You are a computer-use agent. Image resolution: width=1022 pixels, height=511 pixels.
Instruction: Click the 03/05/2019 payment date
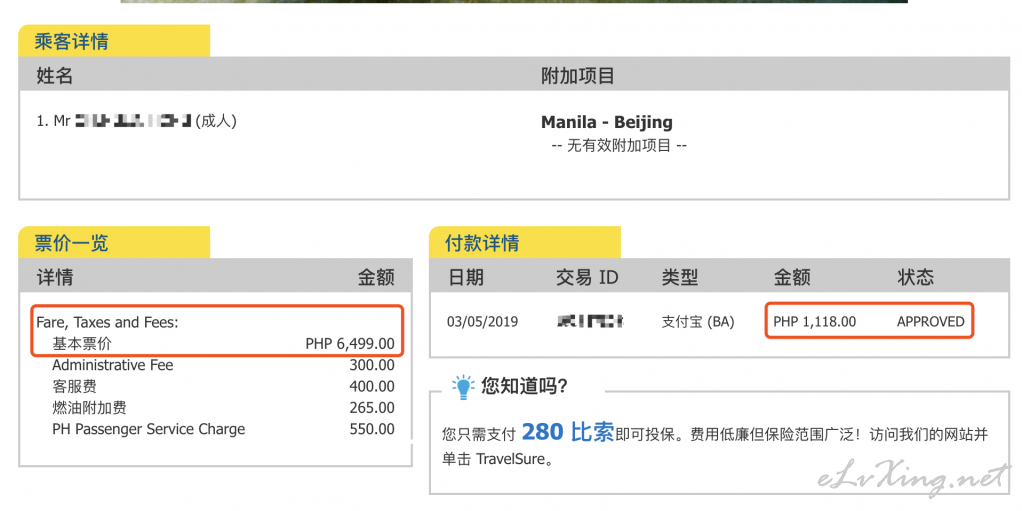point(482,321)
